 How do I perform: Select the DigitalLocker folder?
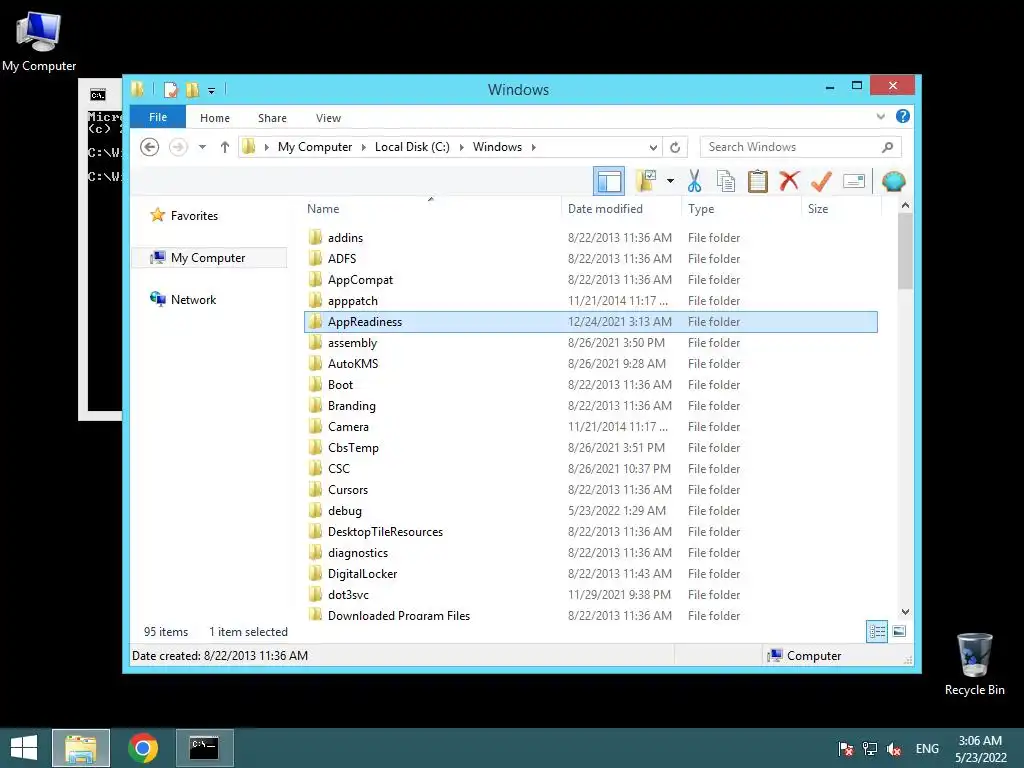pos(591,573)
